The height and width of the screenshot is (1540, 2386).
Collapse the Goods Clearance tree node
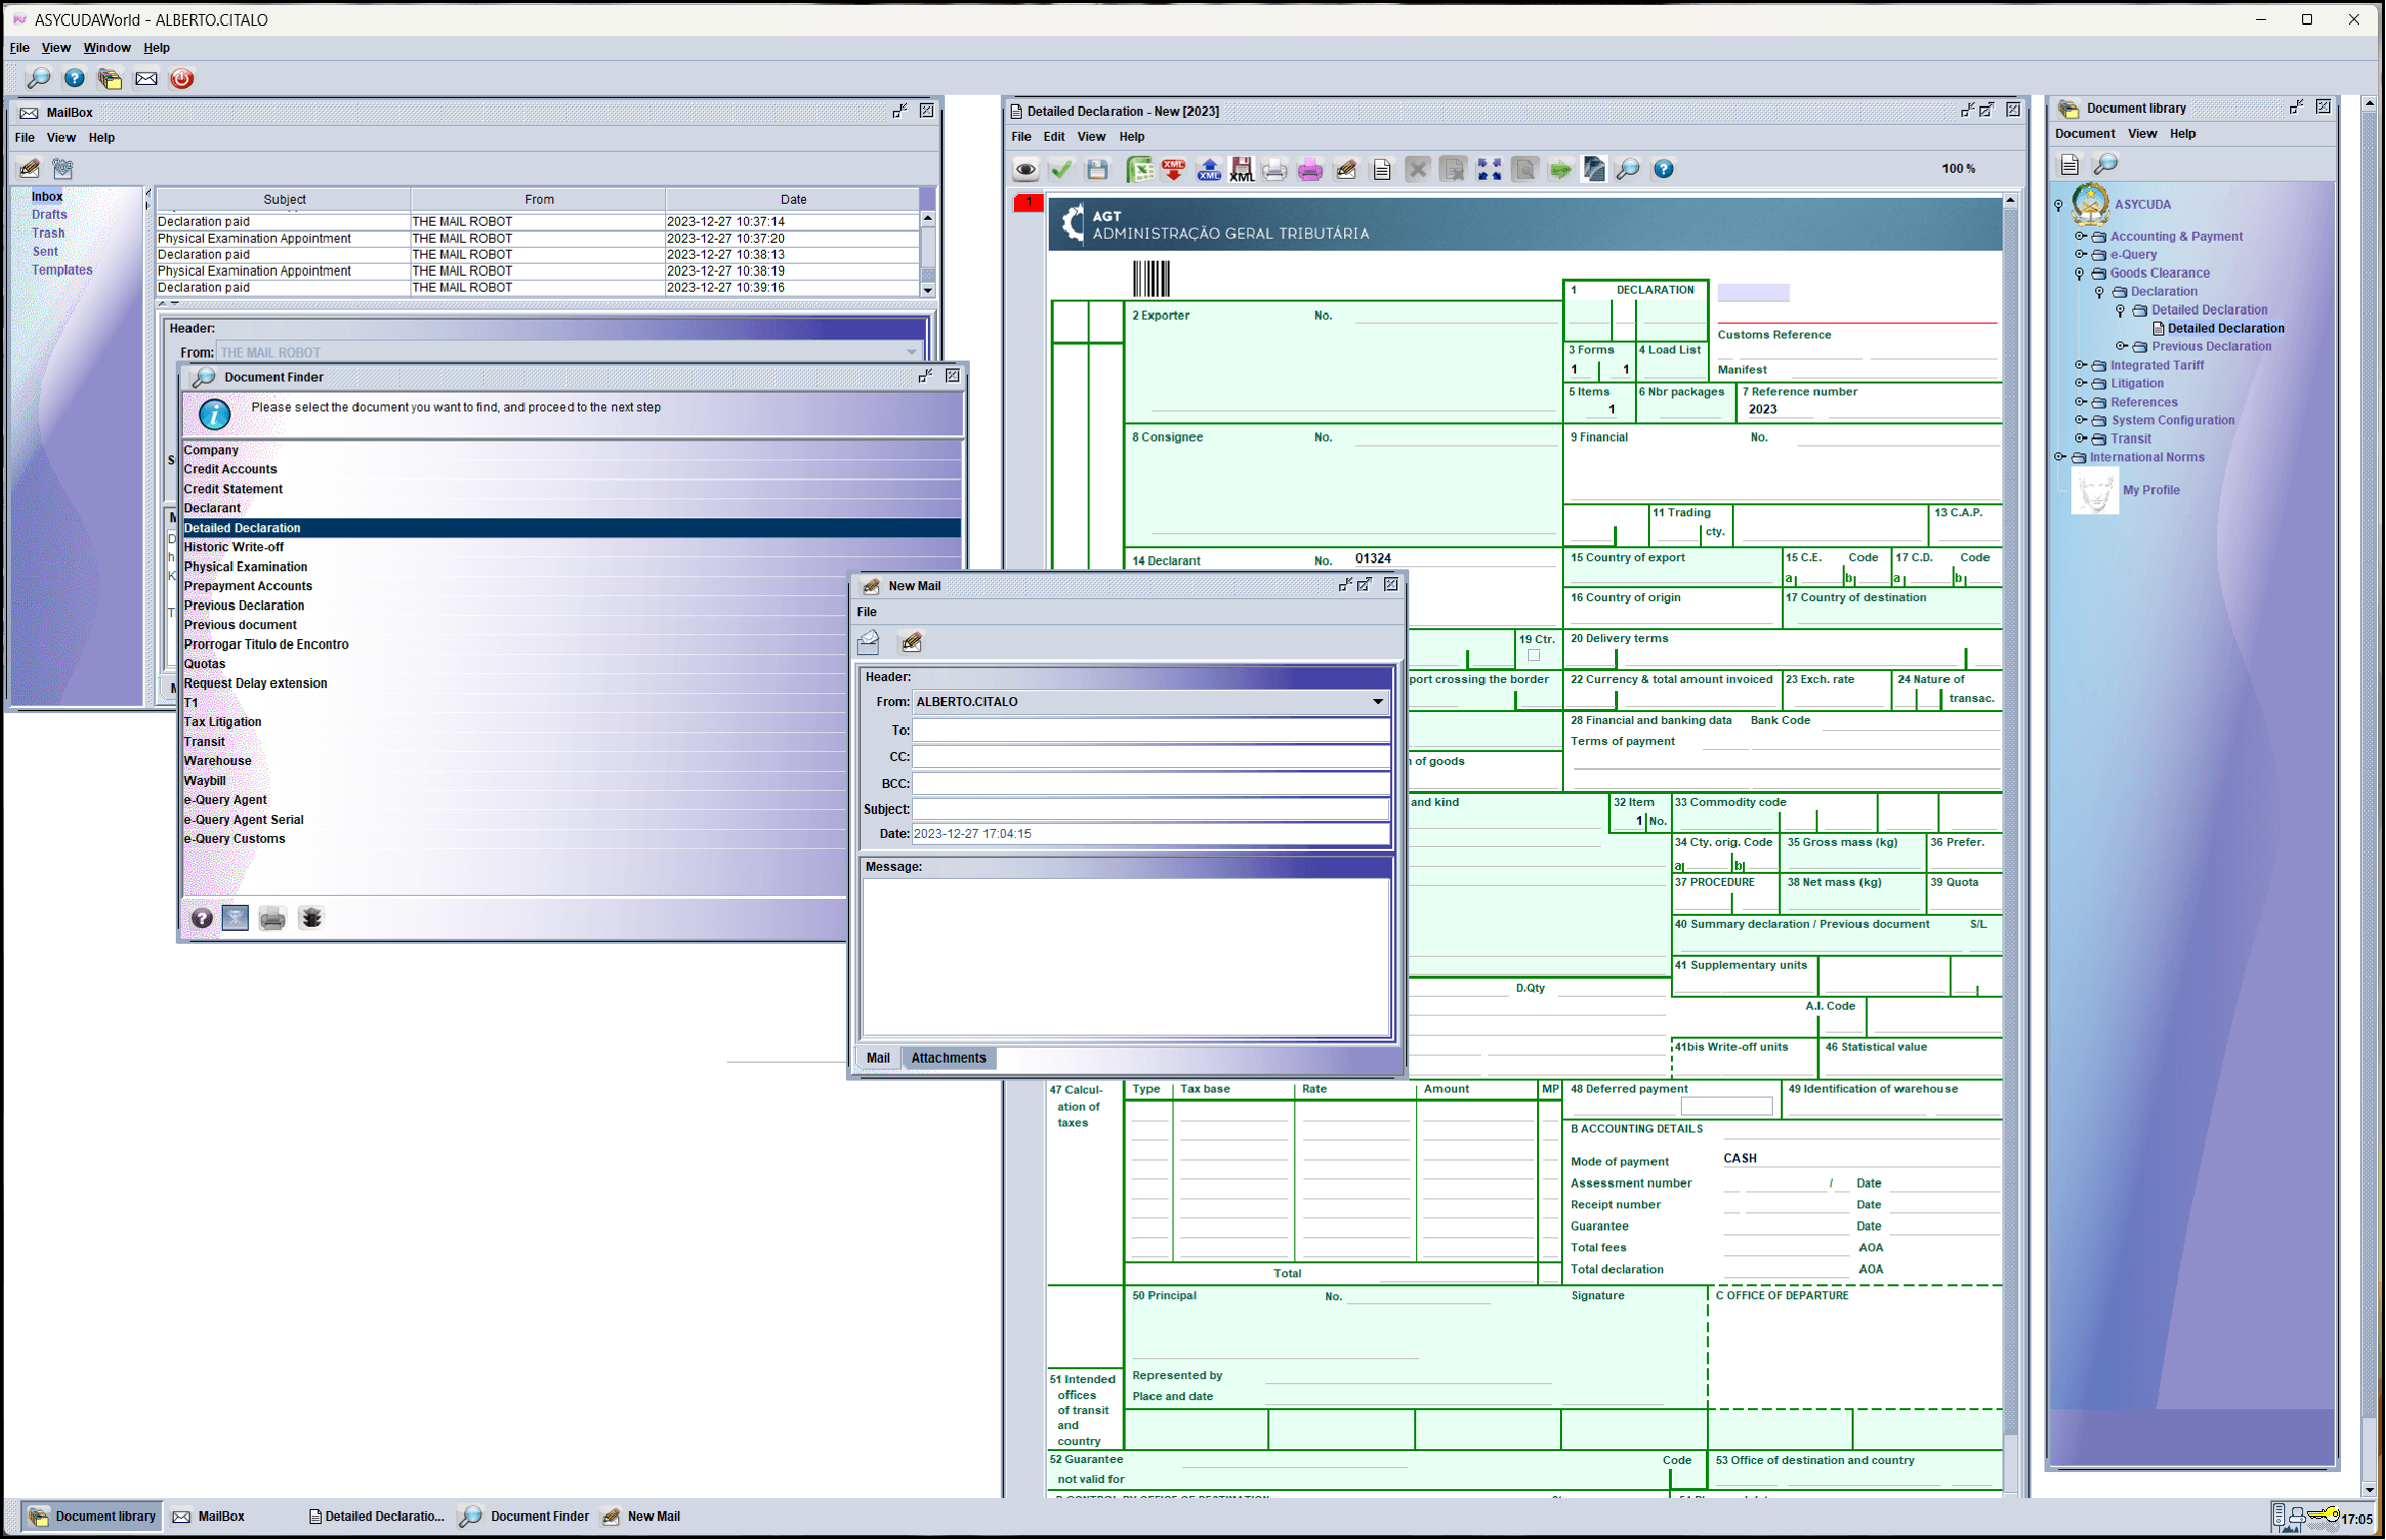2080,273
